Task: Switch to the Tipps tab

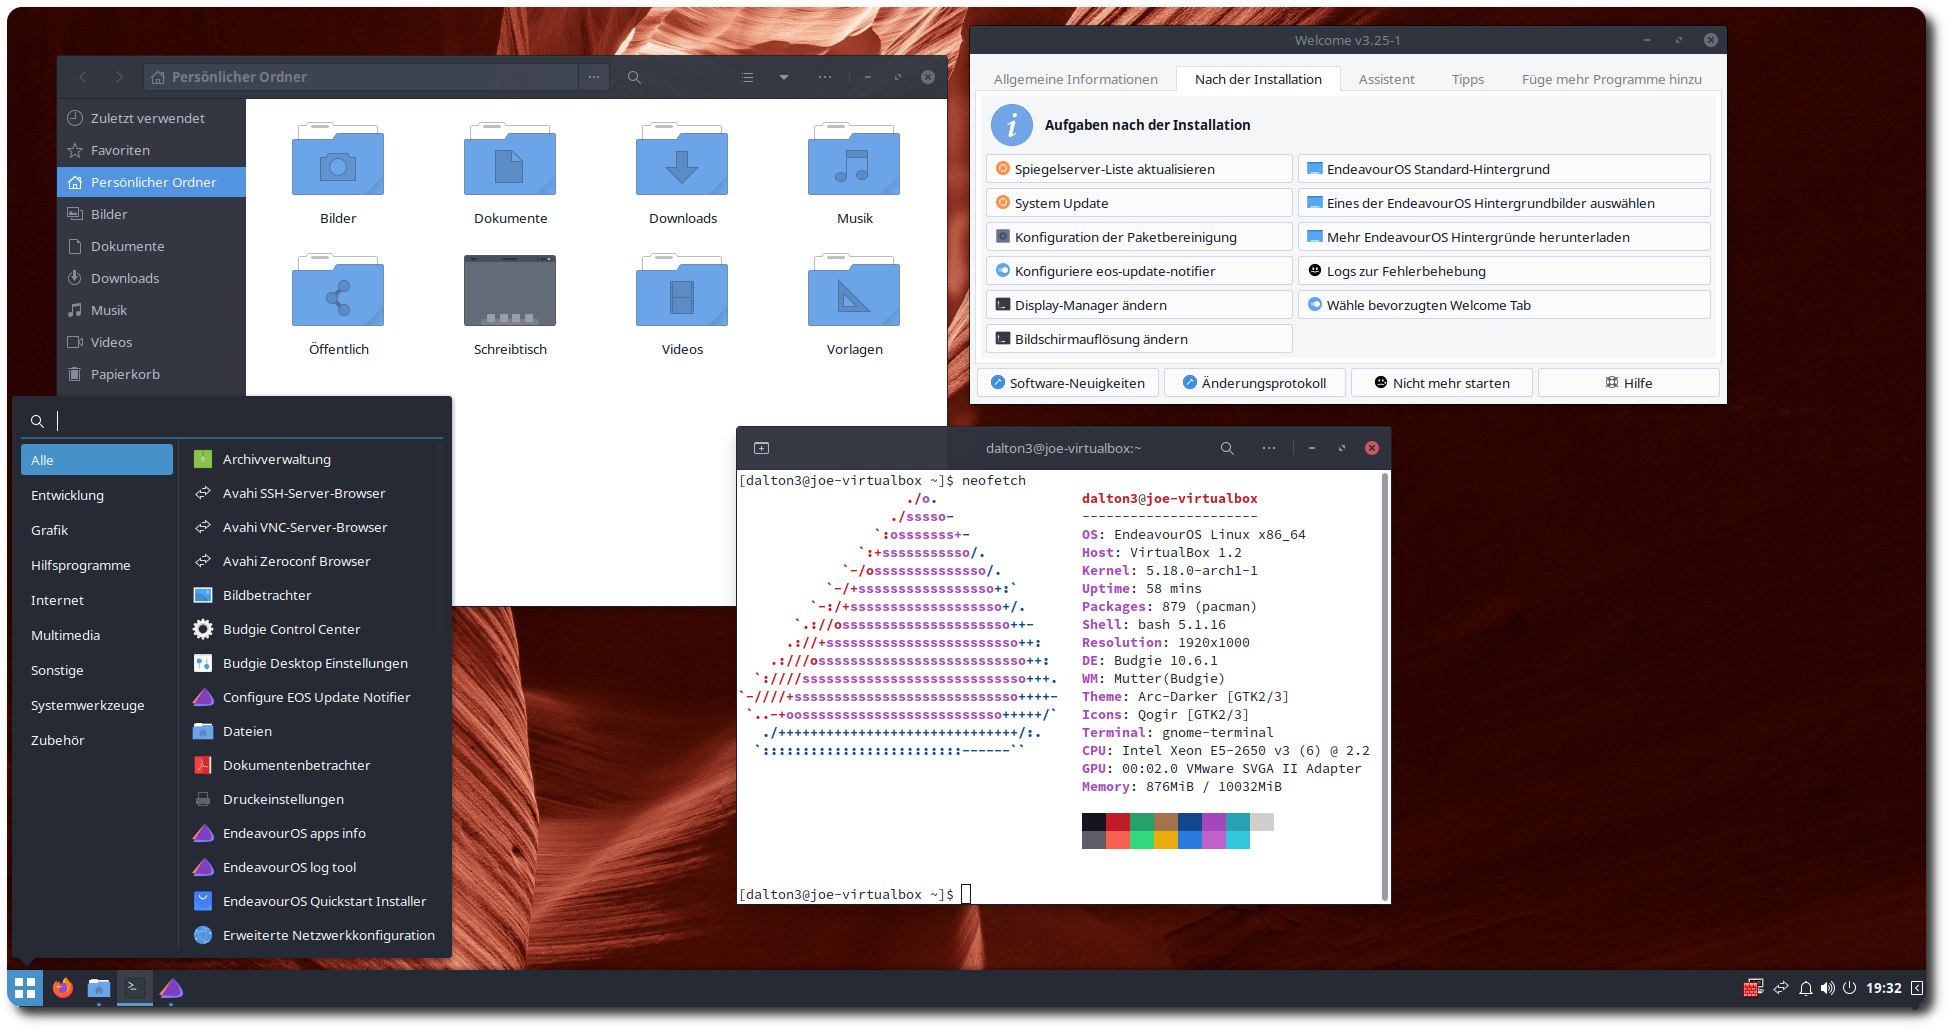Action: click(1468, 79)
